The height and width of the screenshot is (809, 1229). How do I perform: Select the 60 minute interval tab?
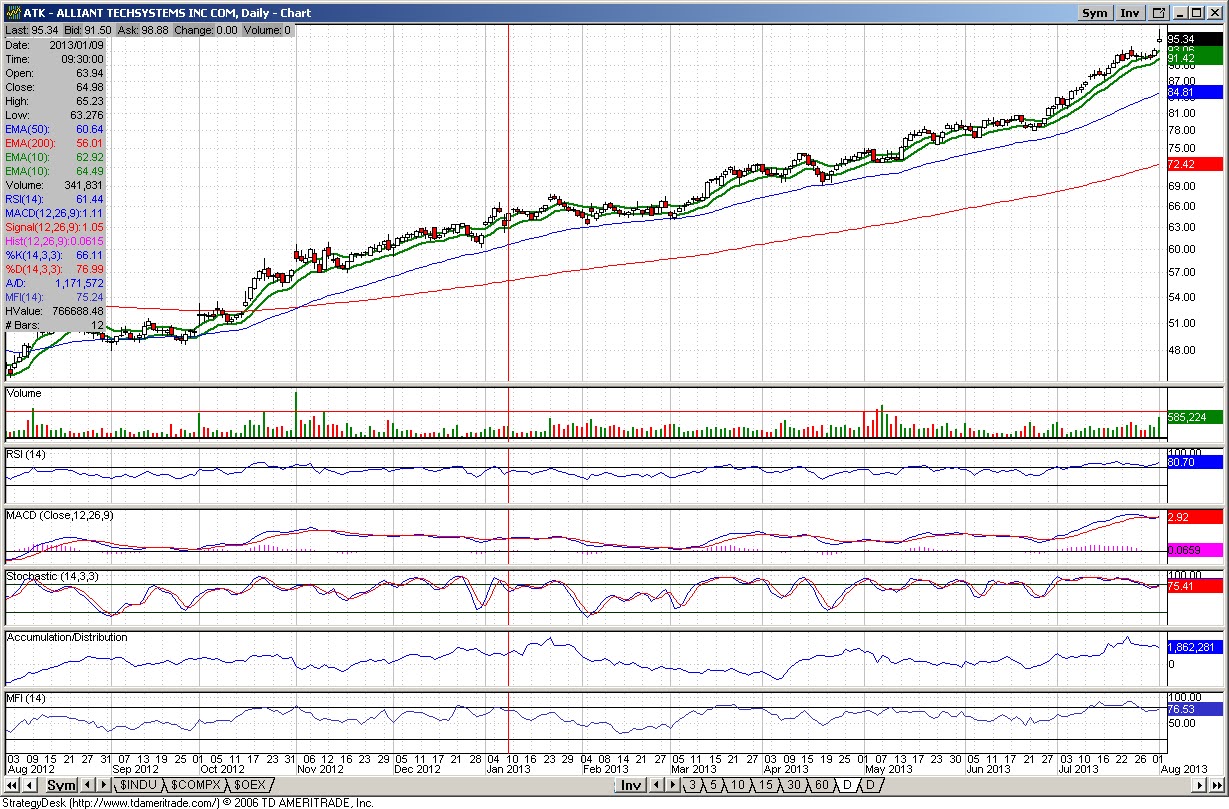point(821,785)
